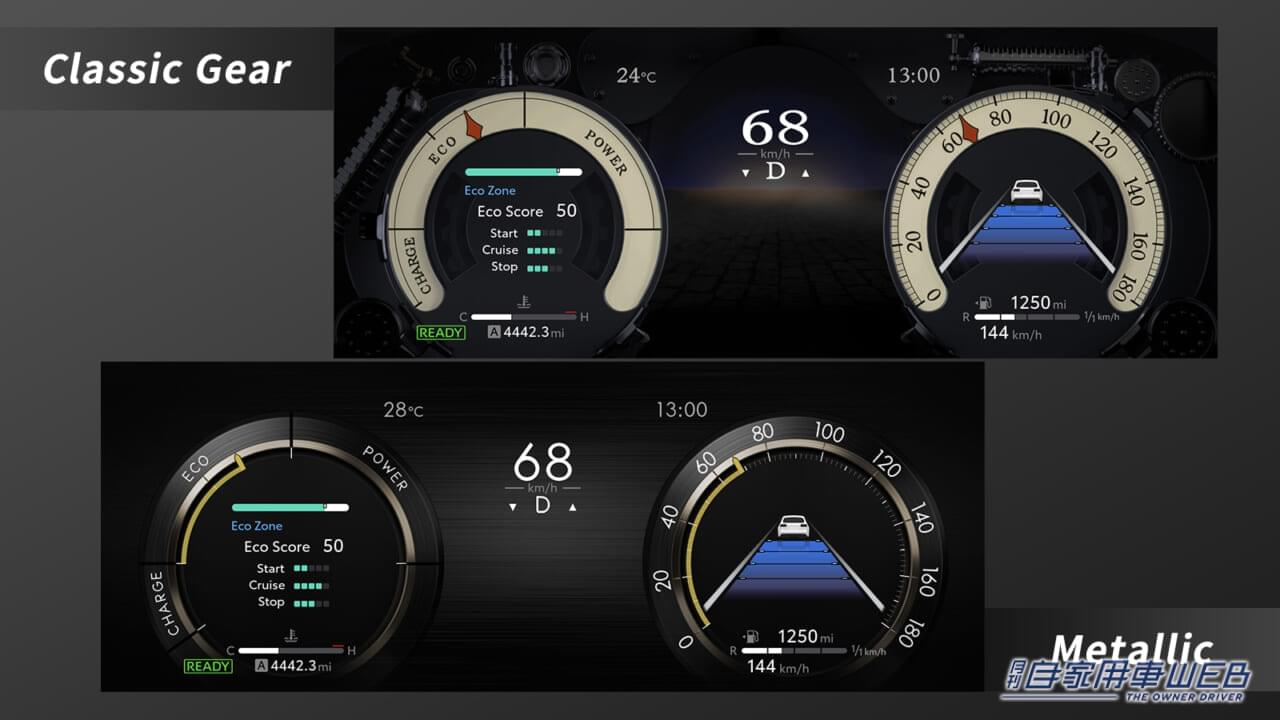Viewport: 1280px width, 720px height.
Task: Click the trip A icon beside the Metallic odometer
Action: point(262,667)
